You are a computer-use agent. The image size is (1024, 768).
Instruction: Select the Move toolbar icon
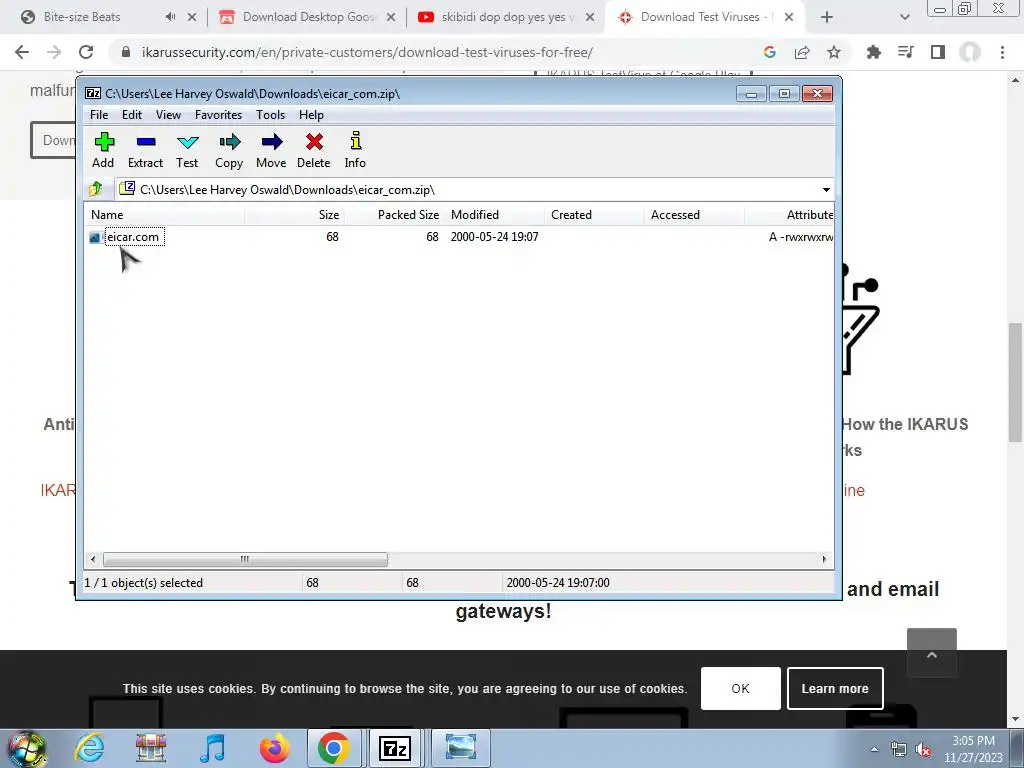[271, 151]
